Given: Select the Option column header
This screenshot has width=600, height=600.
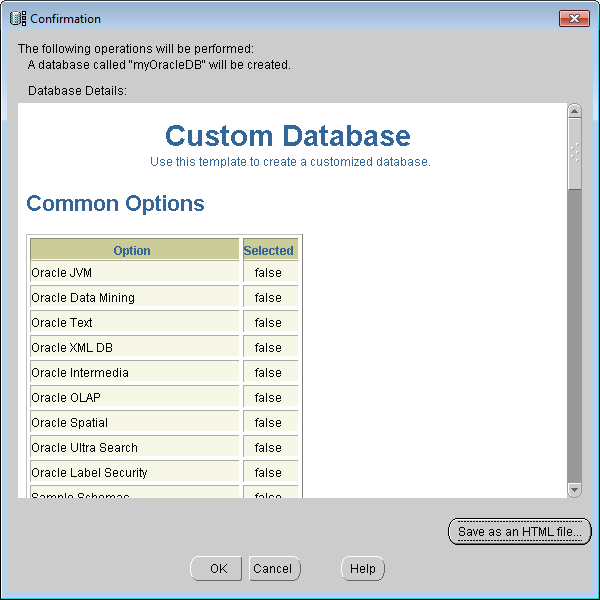Looking at the screenshot, I should pyautogui.click(x=134, y=250).
